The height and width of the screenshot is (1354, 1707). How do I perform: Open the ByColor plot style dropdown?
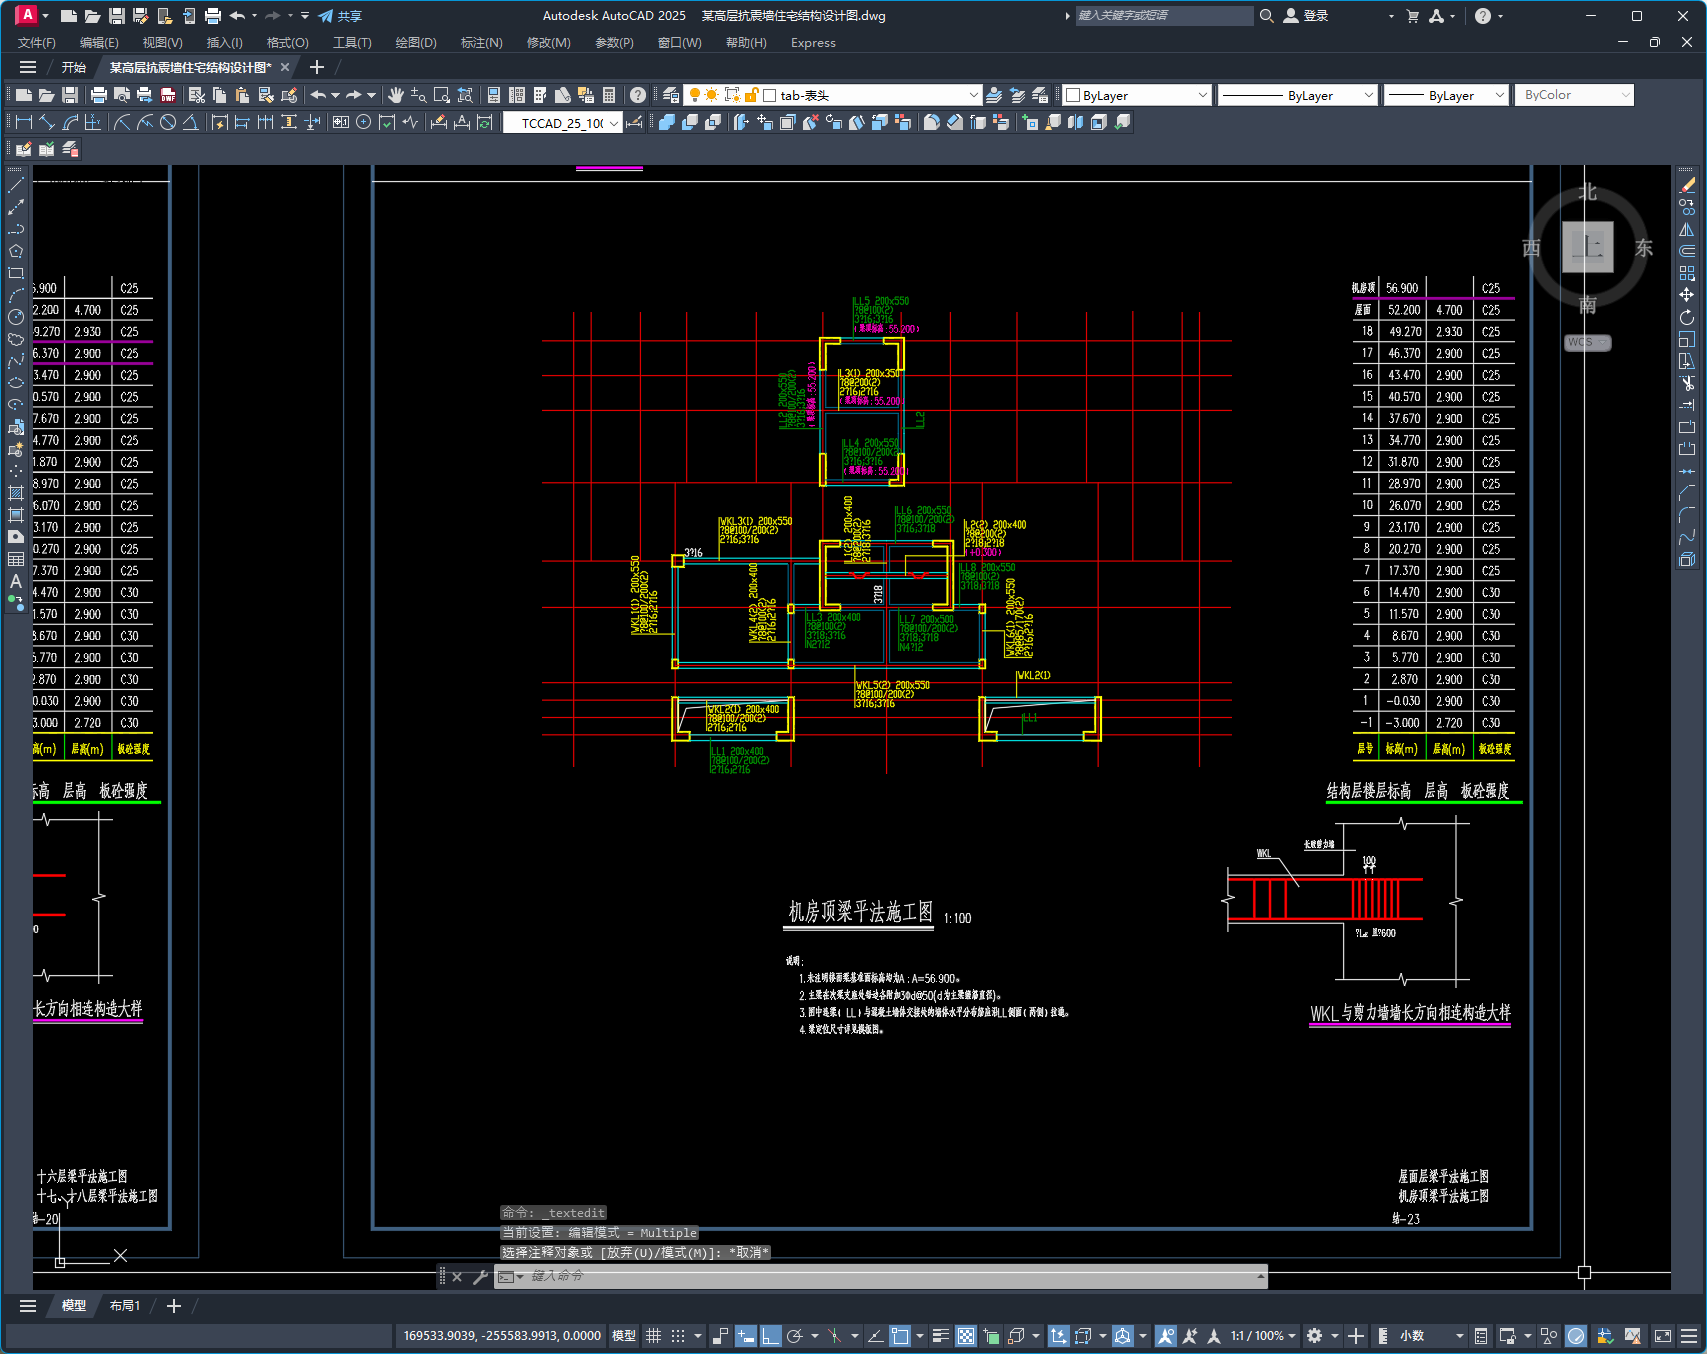click(x=1624, y=95)
